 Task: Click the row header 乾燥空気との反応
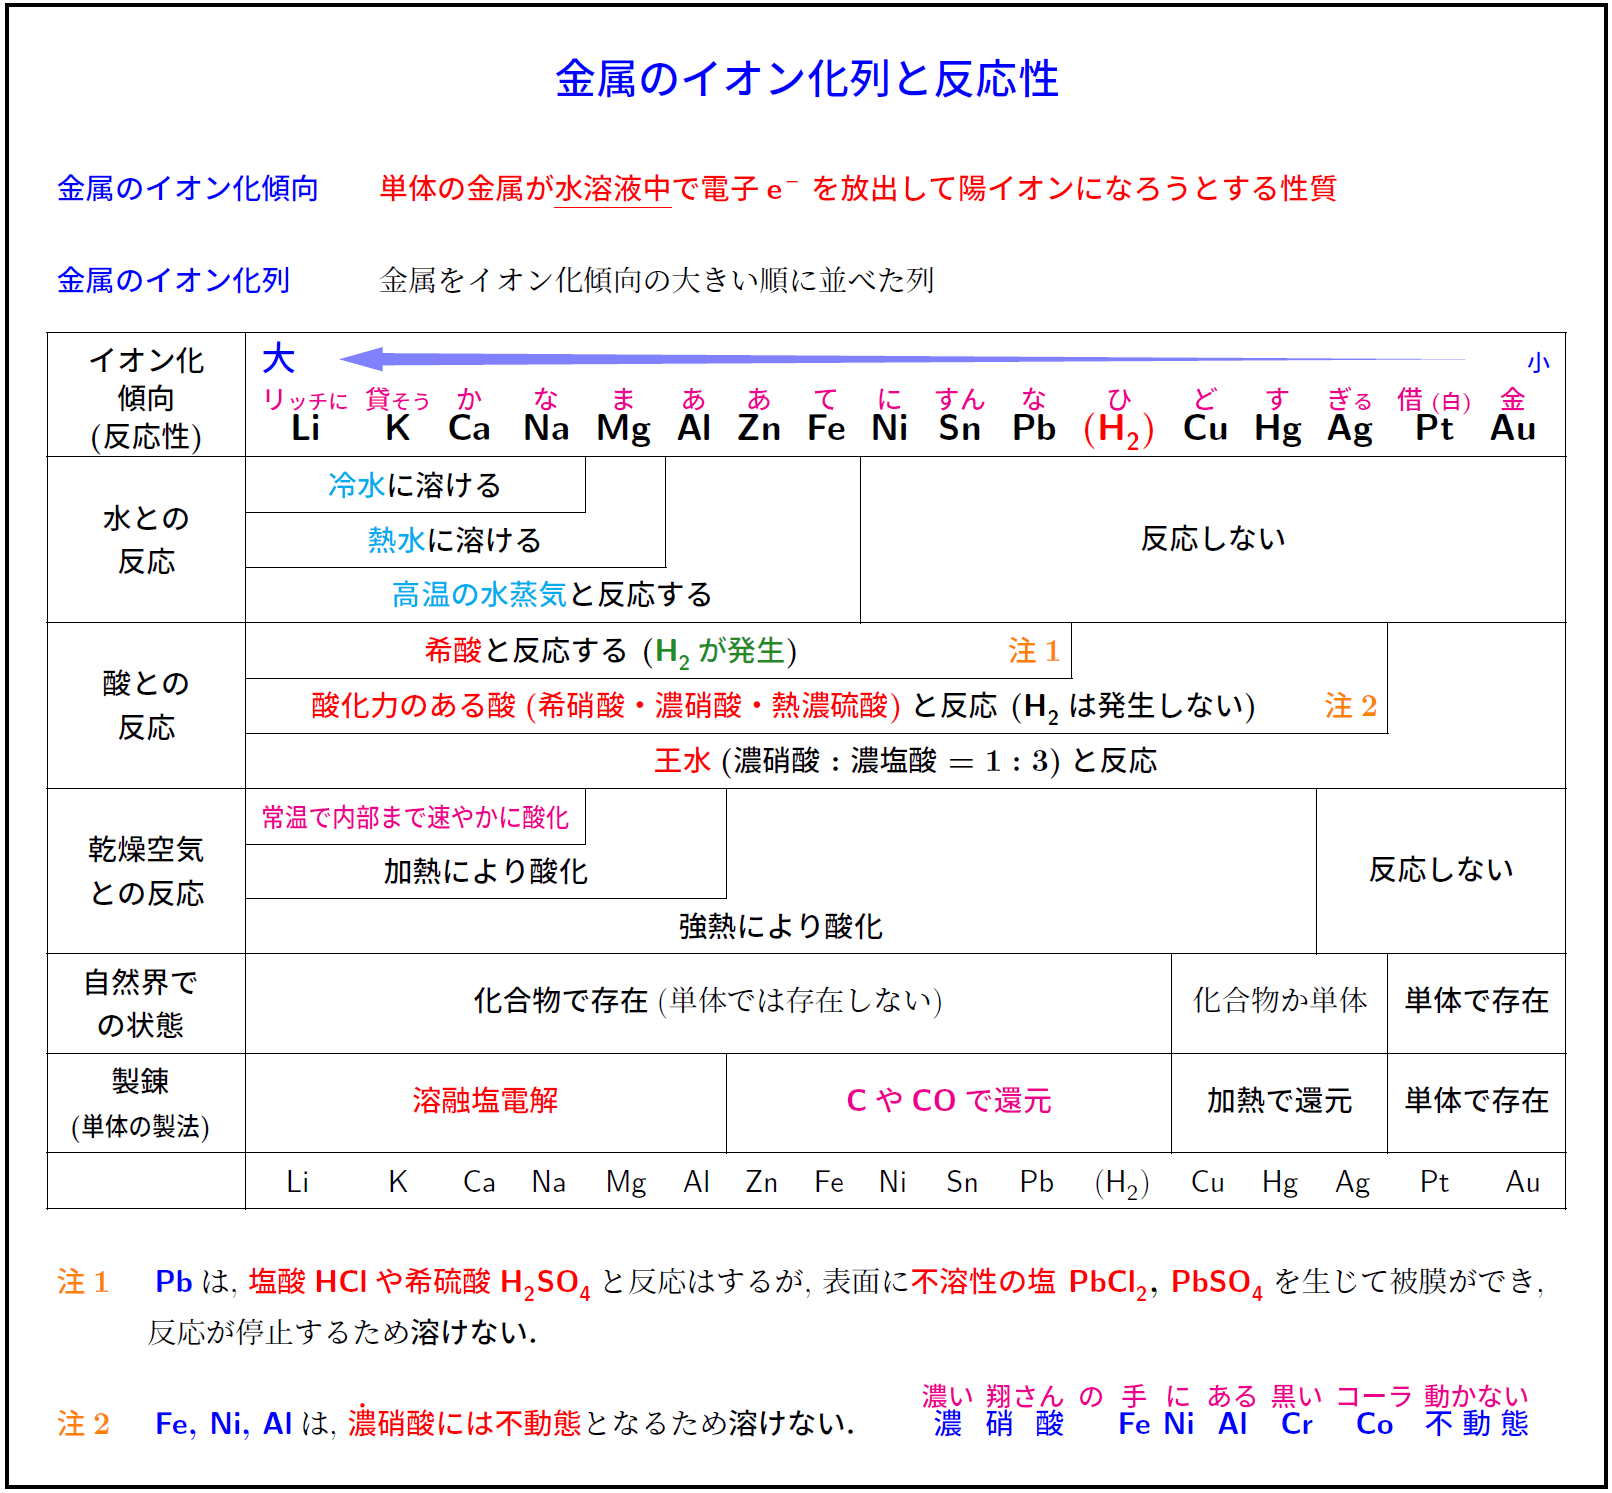(x=146, y=871)
